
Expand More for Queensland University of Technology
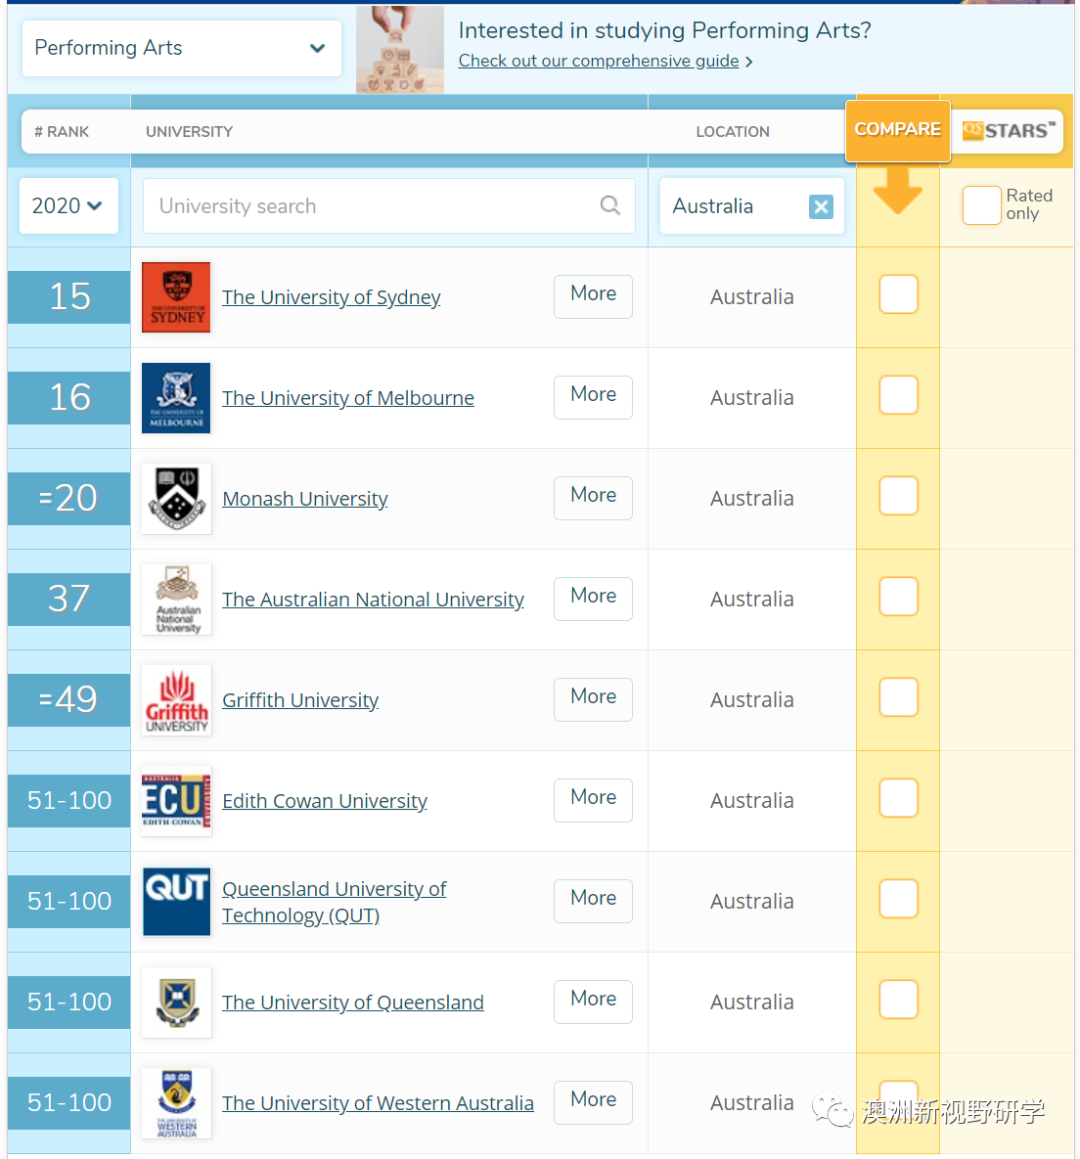click(593, 900)
